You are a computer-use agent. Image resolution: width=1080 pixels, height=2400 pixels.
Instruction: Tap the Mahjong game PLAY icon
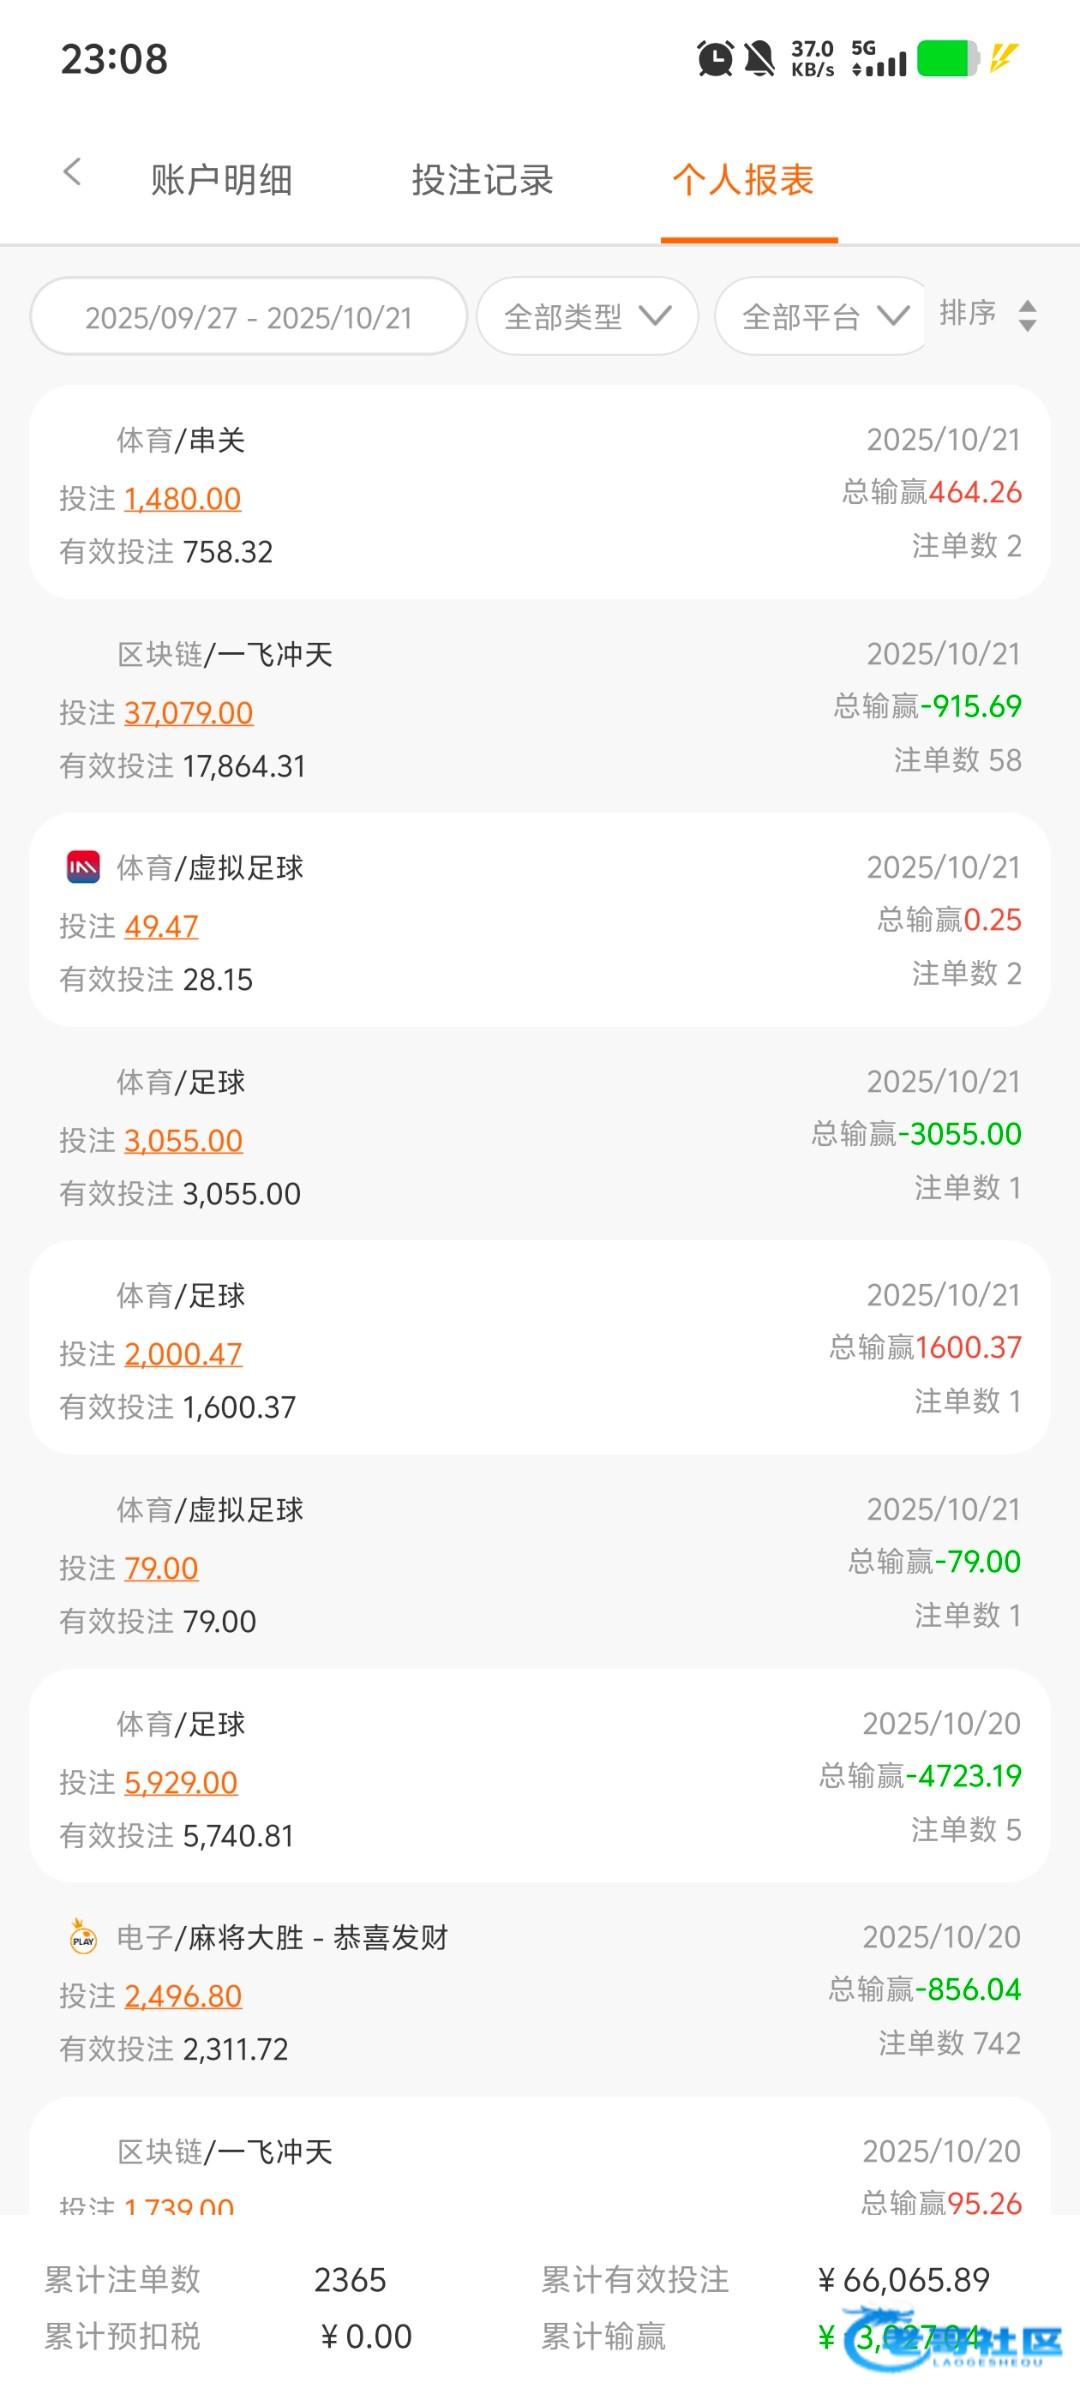[83, 1937]
